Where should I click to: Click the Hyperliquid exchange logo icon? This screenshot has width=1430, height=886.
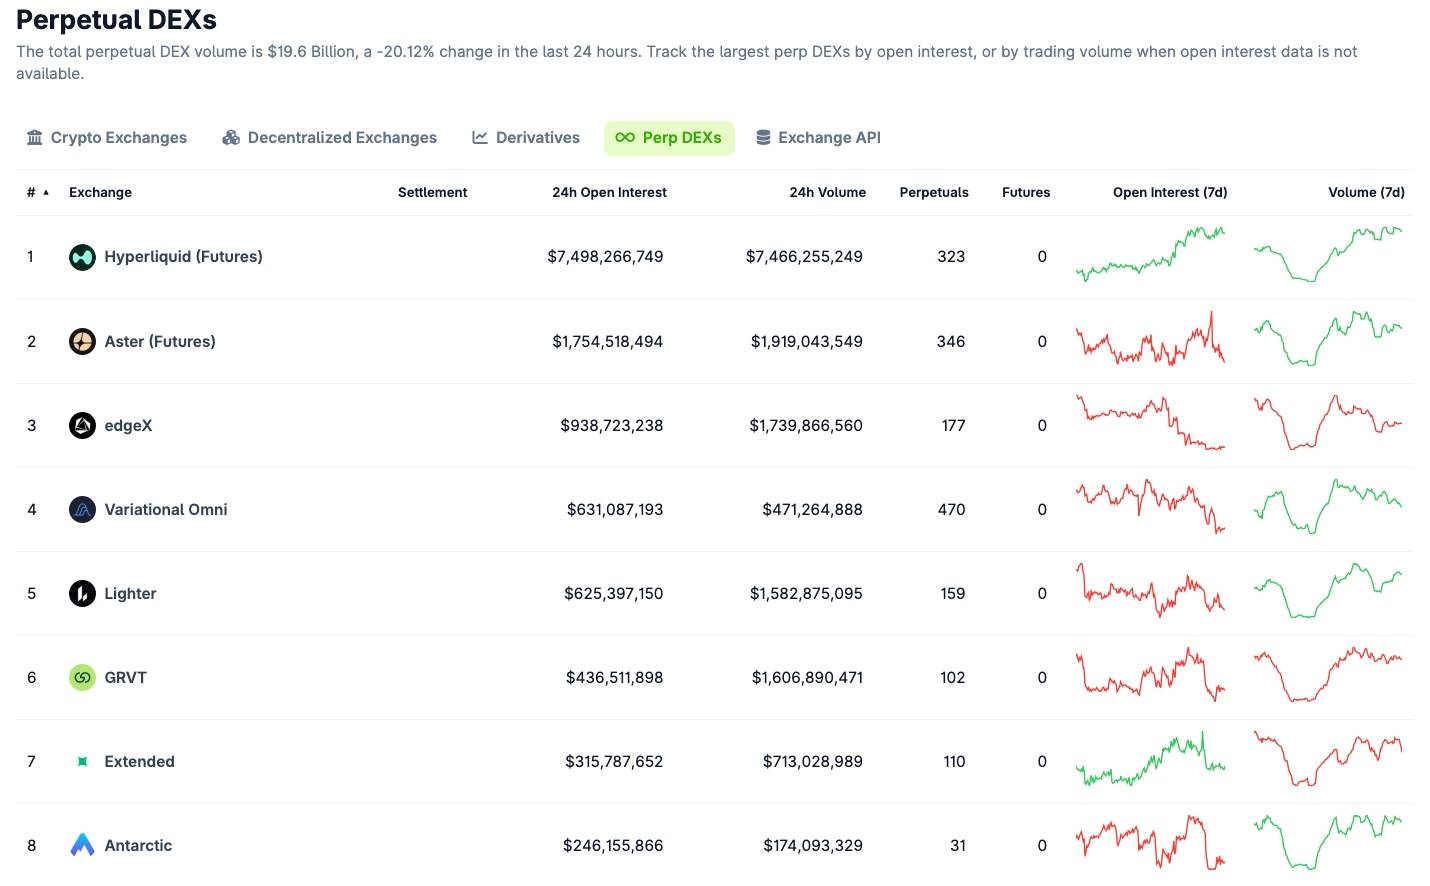click(82, 257)
